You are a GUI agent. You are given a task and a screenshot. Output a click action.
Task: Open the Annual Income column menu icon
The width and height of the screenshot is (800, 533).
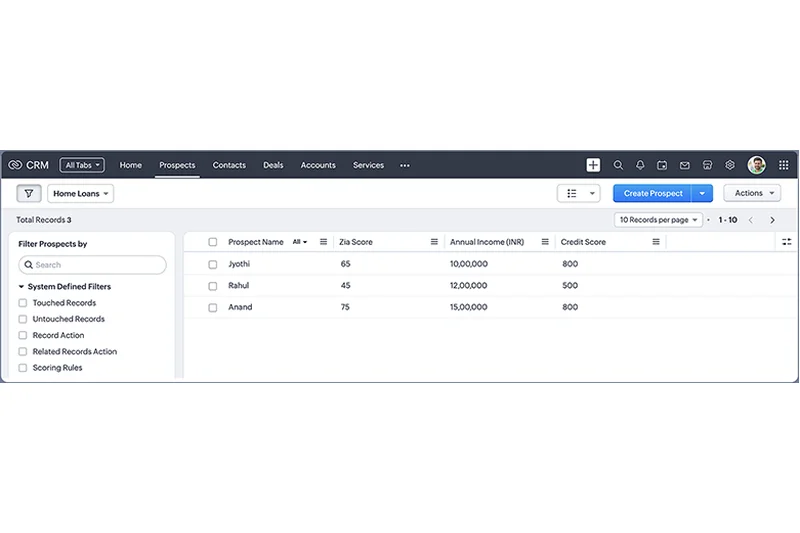pyautogui.click(x=545, y=242)
